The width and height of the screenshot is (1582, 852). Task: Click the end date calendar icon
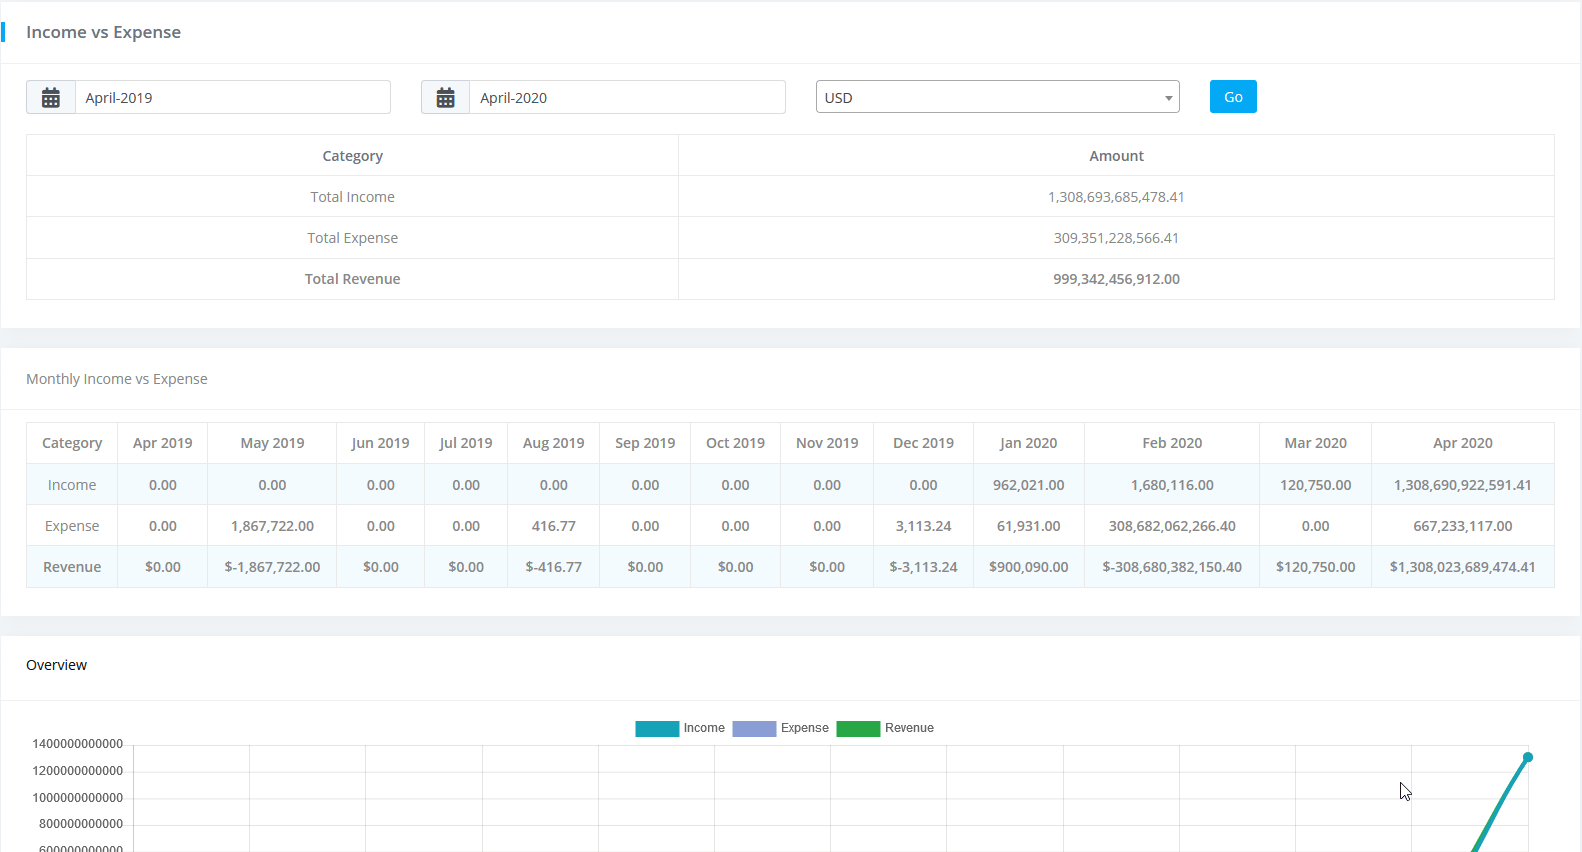pyautogui.click(x=446, y=98)
